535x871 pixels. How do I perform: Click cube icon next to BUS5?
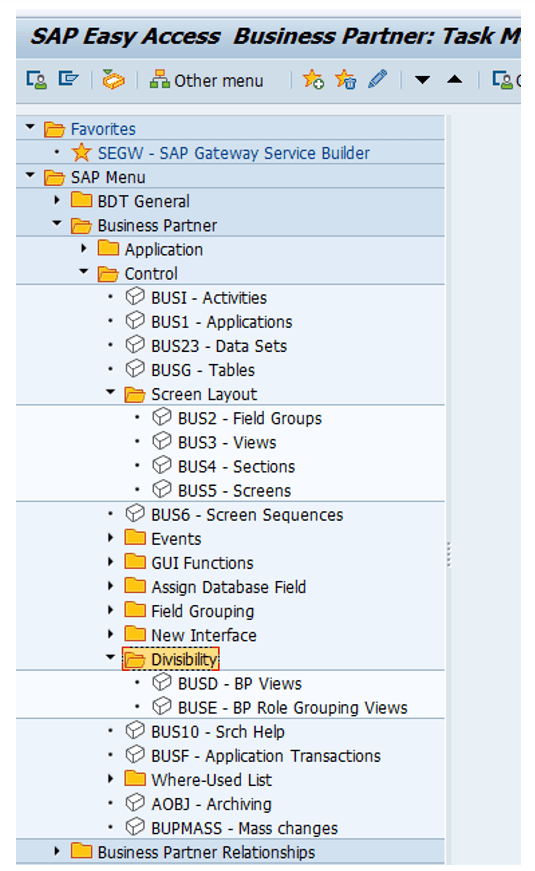(x=162, y=489)
